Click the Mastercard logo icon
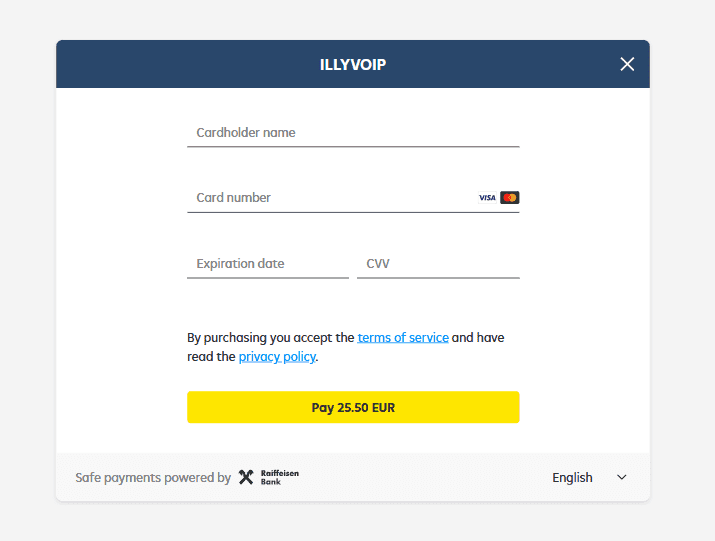The height and width of the screenshot is (541, 715). pos(510,198)
